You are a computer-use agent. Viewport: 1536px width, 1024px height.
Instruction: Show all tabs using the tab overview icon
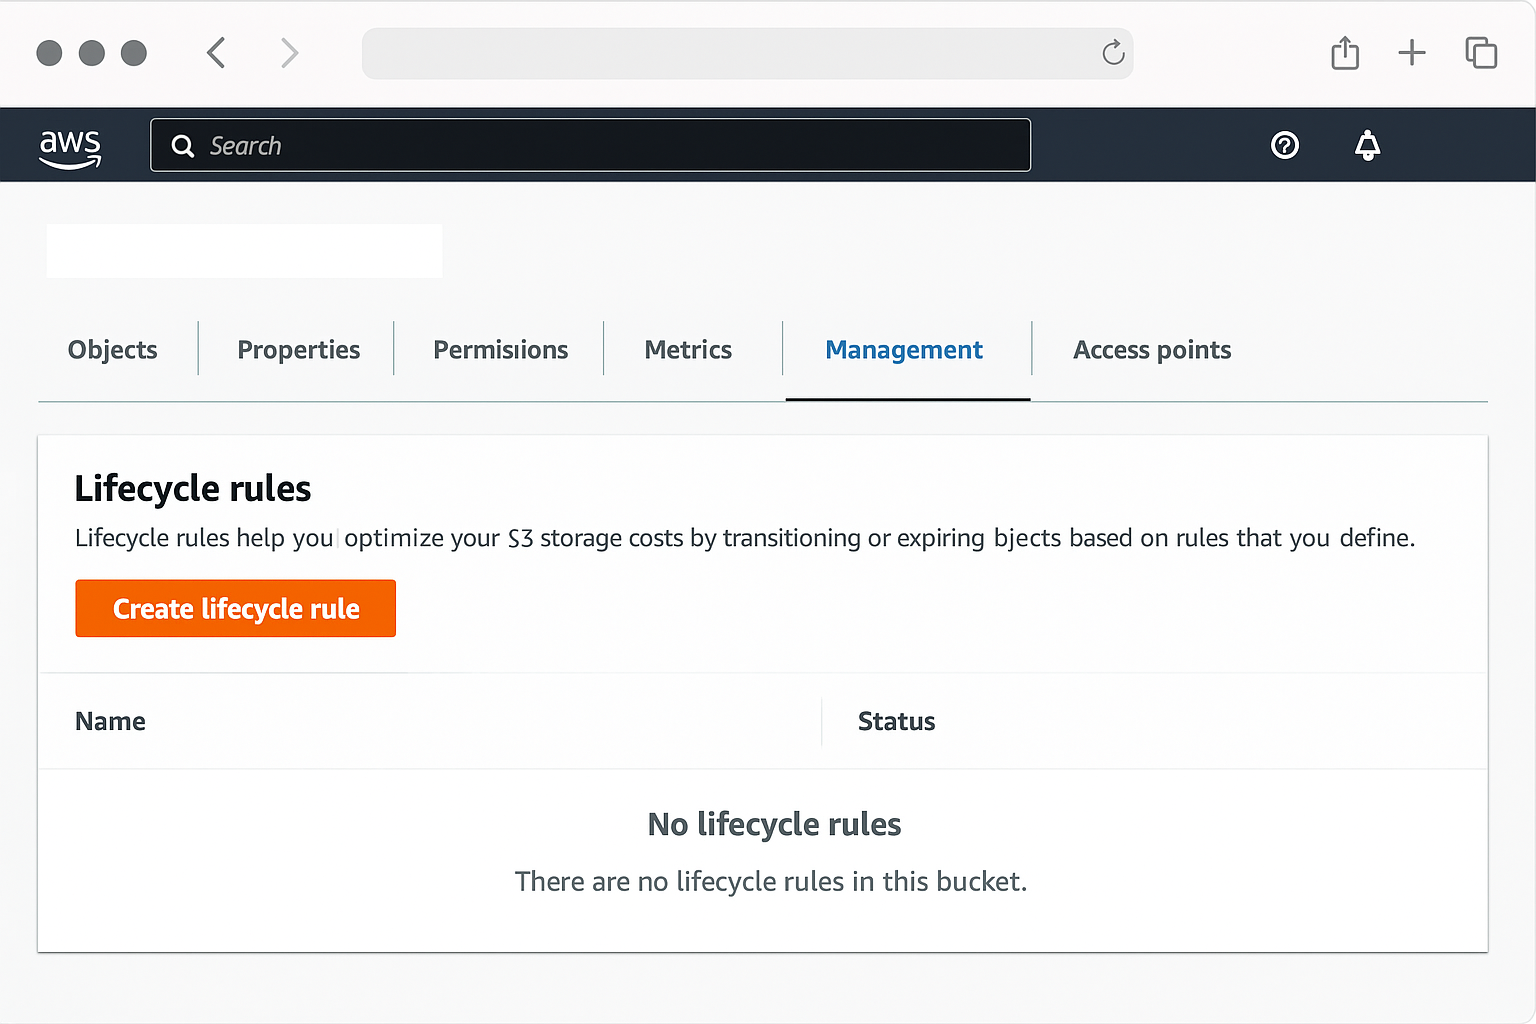pos(1480,53)
